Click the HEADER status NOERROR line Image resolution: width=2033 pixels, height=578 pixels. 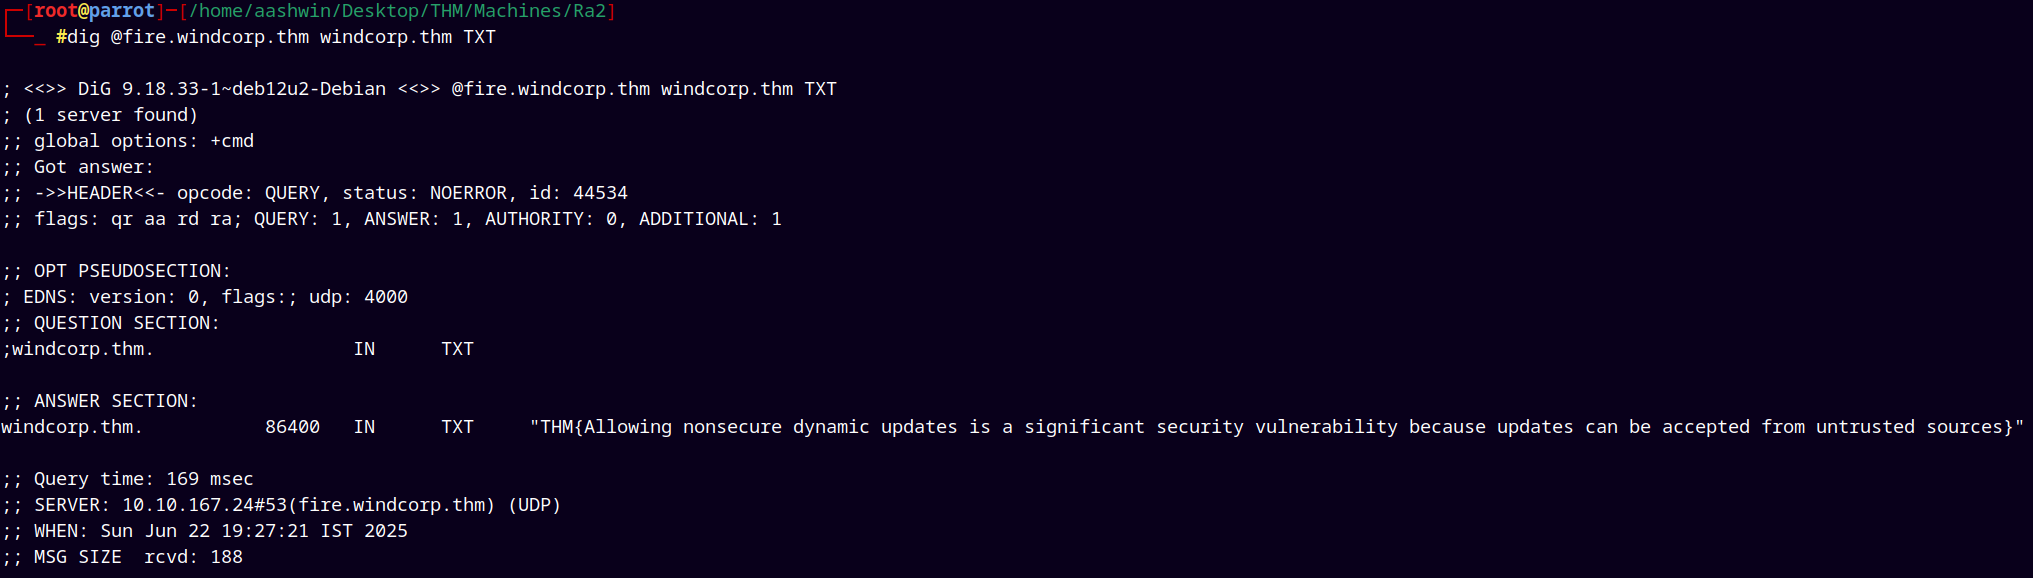point(315,193)
